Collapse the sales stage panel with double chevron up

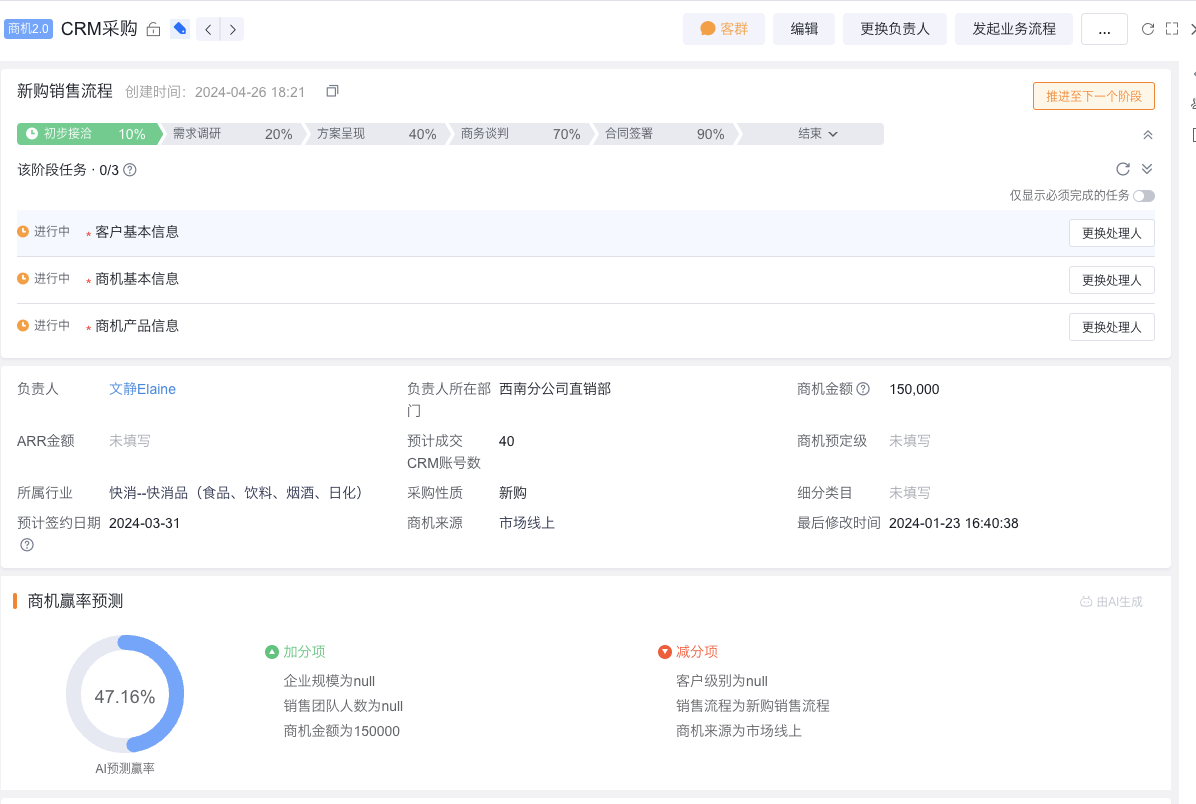[x=1147, y=135]
